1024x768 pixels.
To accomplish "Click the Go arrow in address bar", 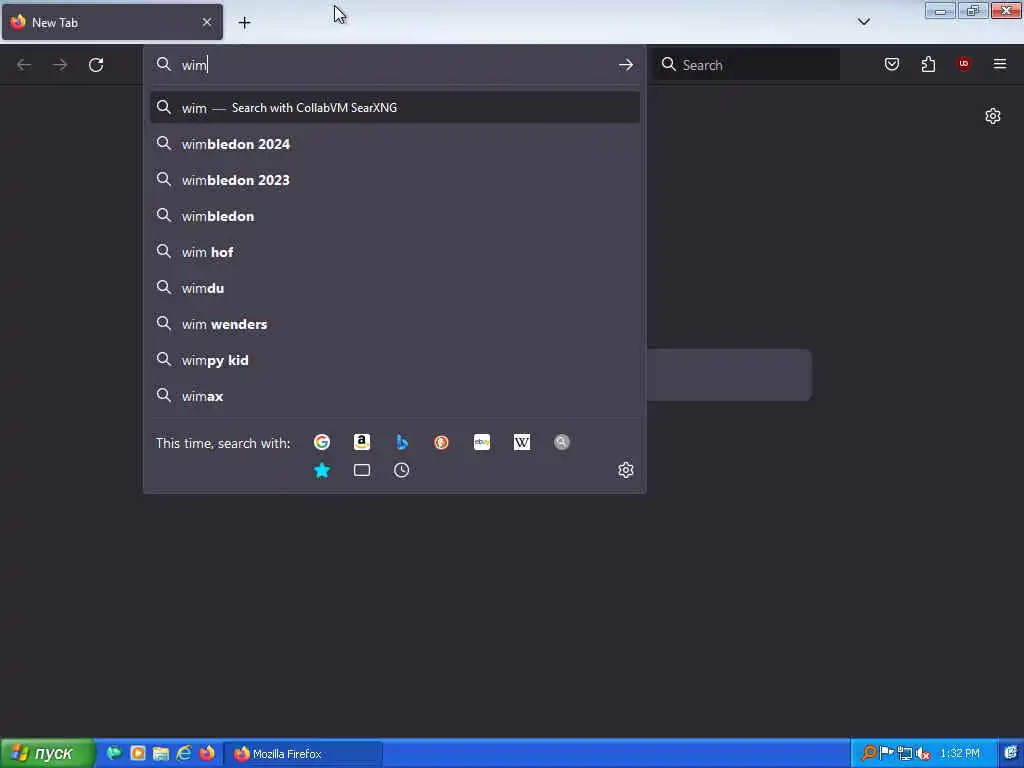I will [626, 65].
